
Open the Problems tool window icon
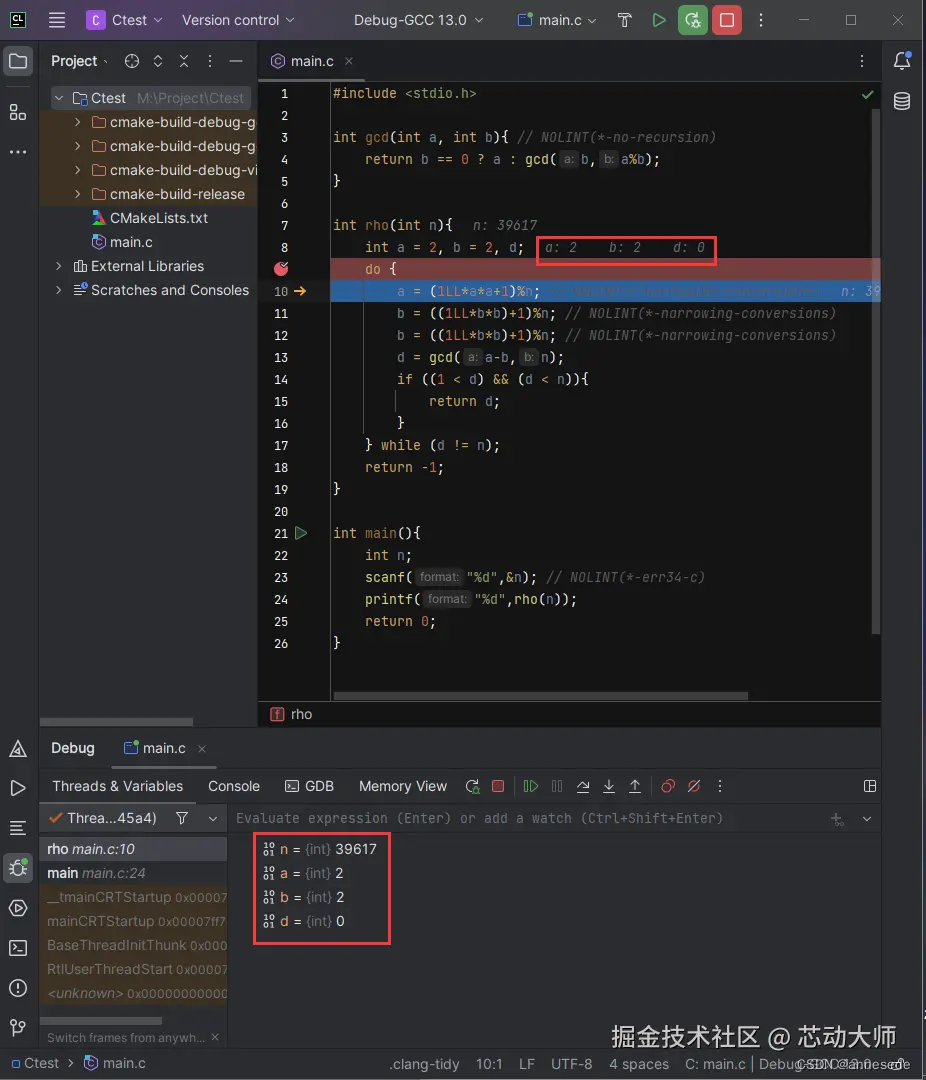pyautogui.click(x=18, y=988)
